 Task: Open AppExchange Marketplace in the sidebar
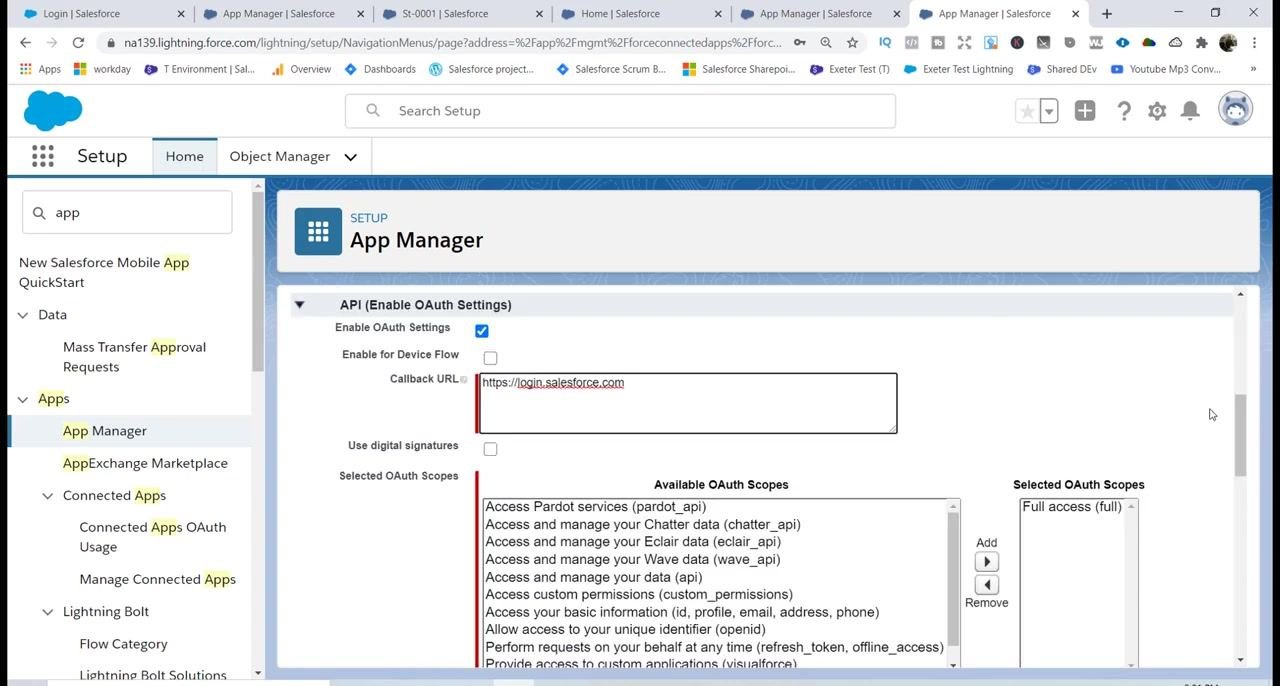(145, 463)
